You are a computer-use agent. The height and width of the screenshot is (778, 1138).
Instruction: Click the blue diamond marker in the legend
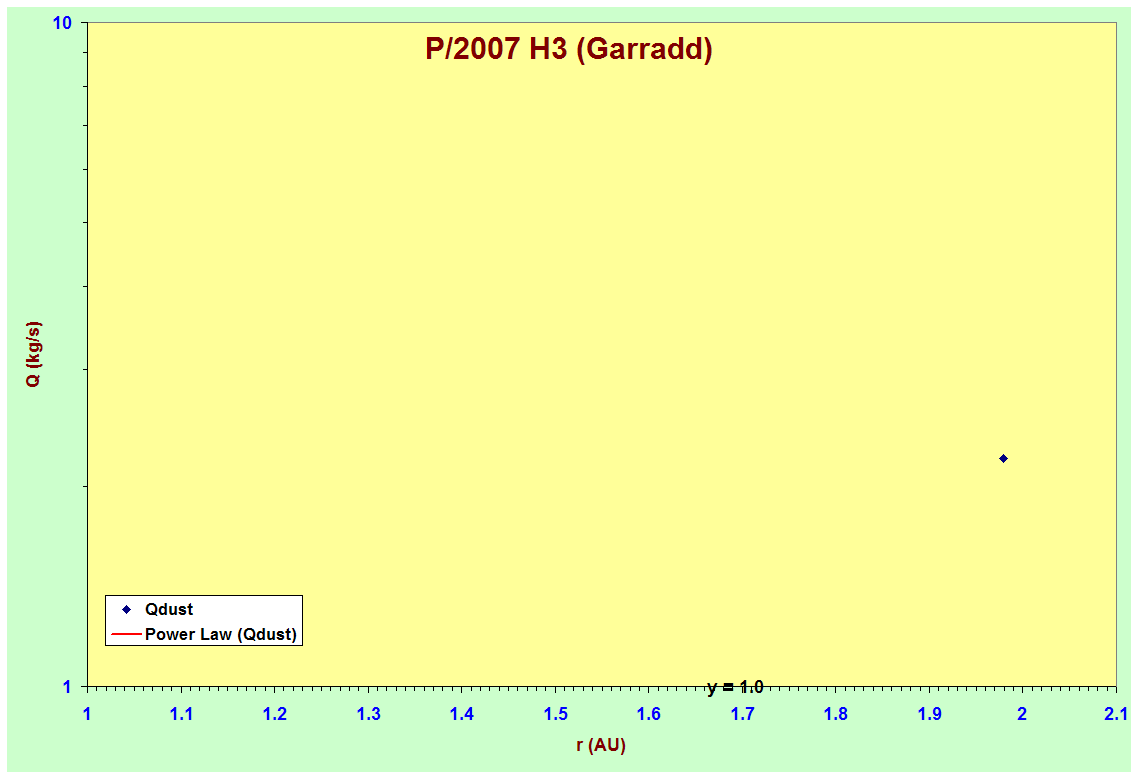(126, 610)
